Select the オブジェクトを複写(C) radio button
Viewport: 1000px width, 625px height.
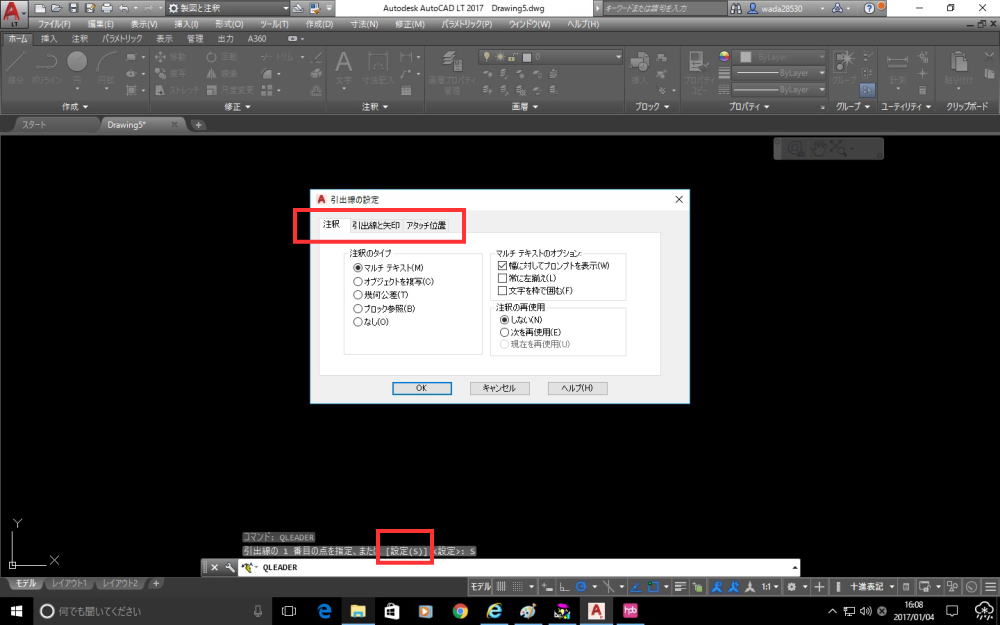pyautogui.click(x=358, y=281)
